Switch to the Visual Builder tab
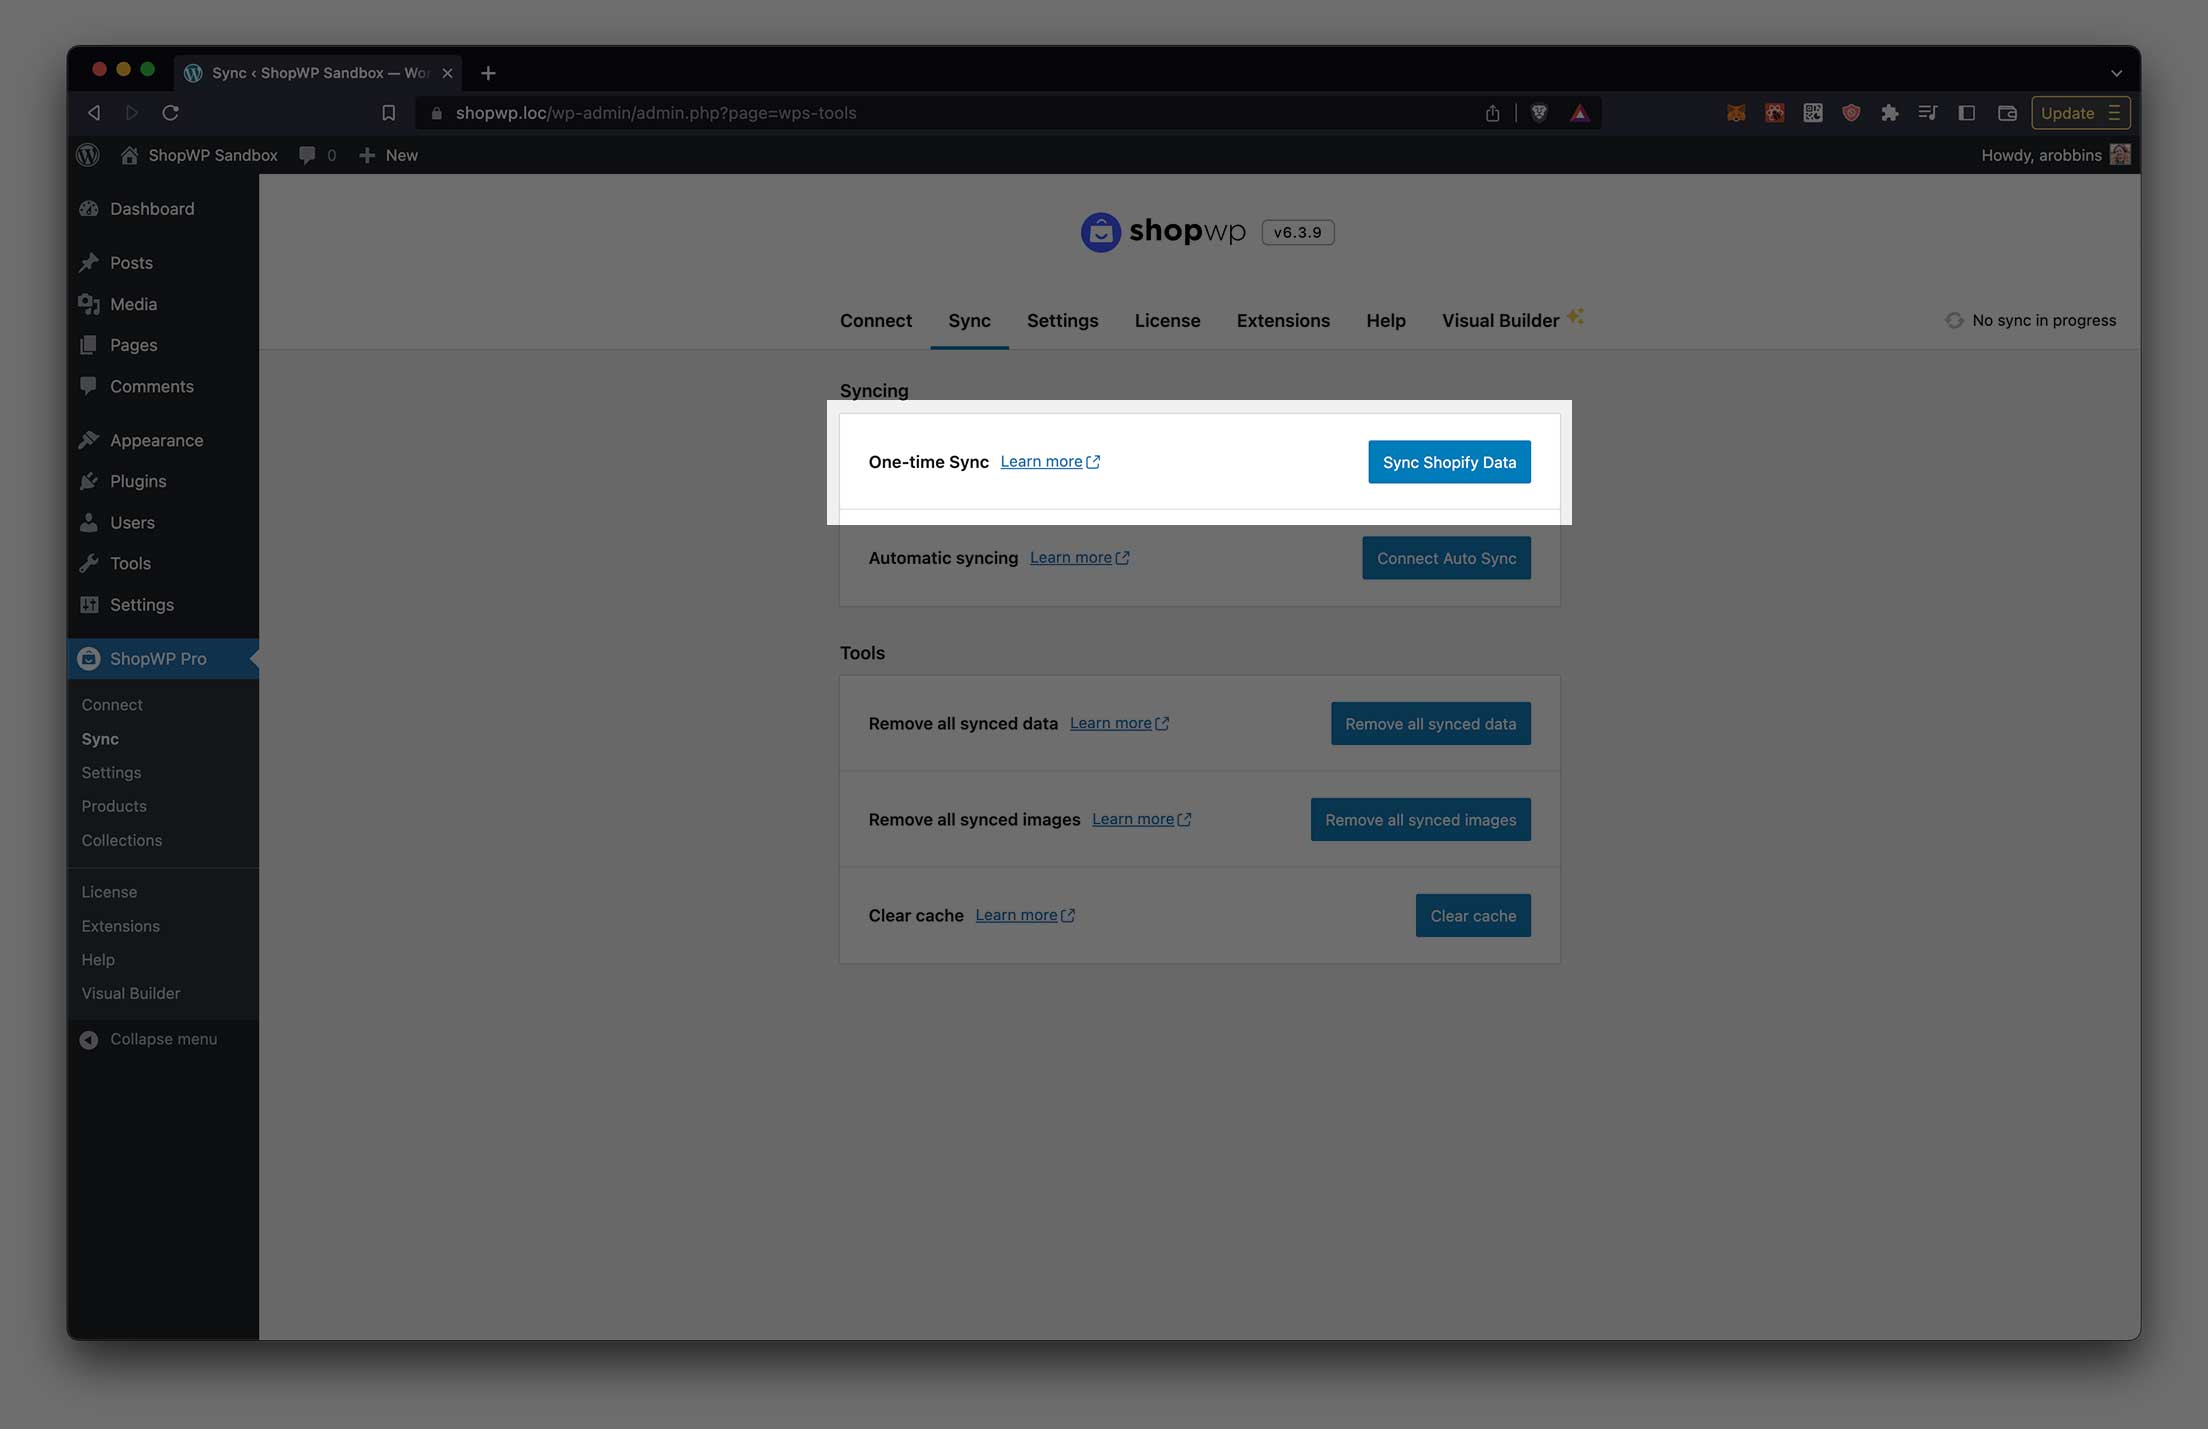Screen dimensions: 2208x1429 pyautogui.click(x=1511, y=320)
